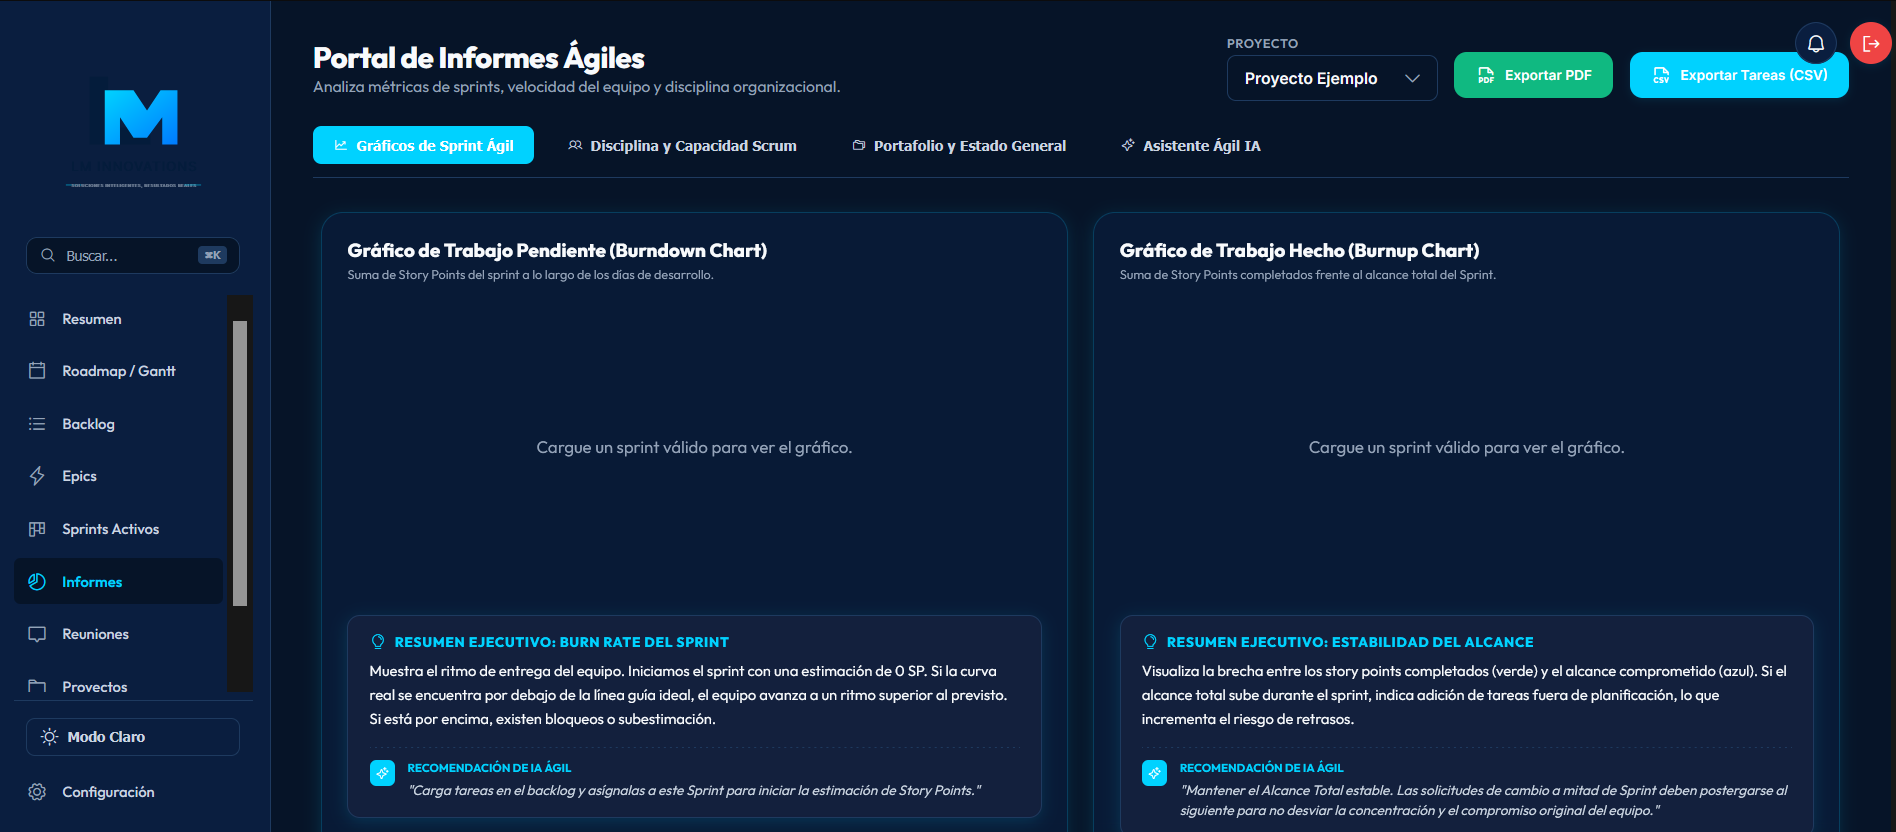Open the Proyecto Ejemplo dropdown

click(x=1332, y=78)
